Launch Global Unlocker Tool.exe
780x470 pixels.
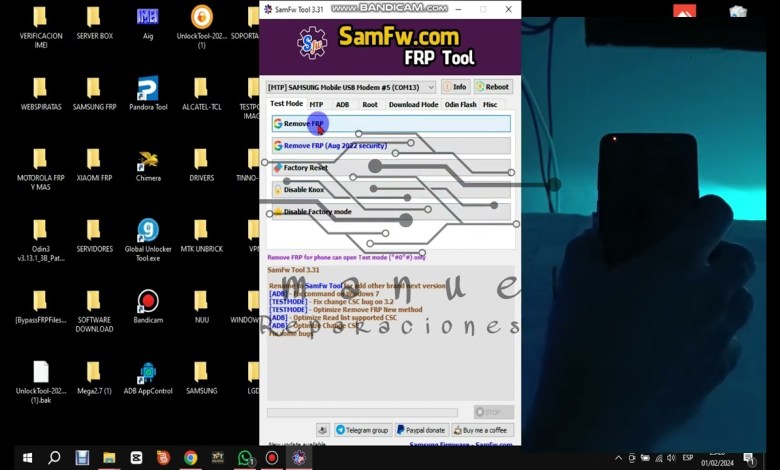click(148, 241)
